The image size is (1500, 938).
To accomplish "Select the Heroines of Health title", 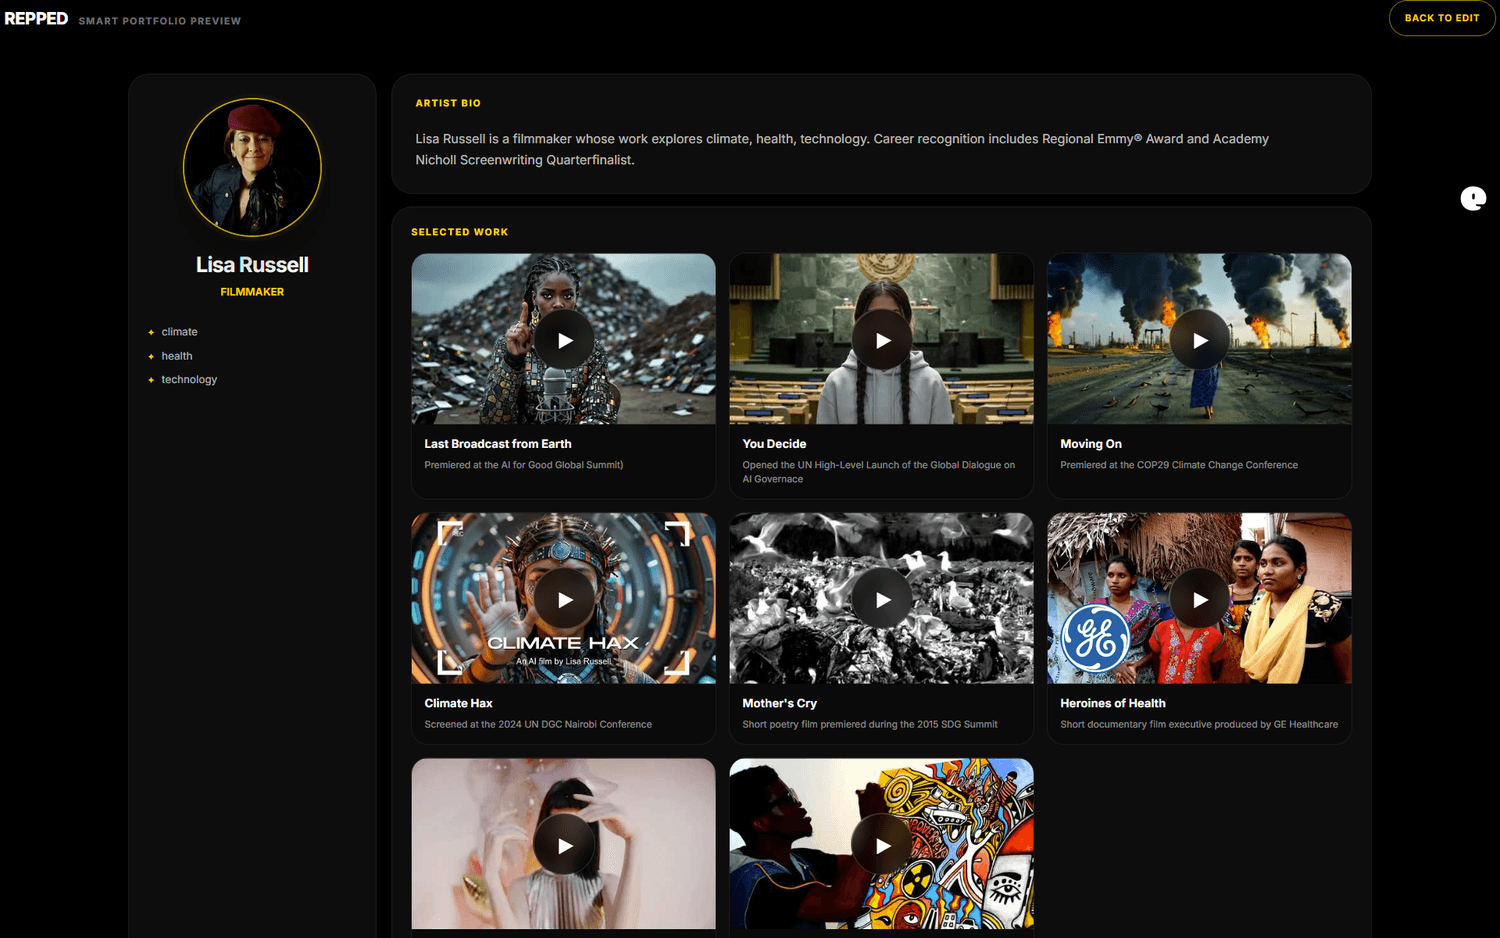I will (x=1113, y=704).
